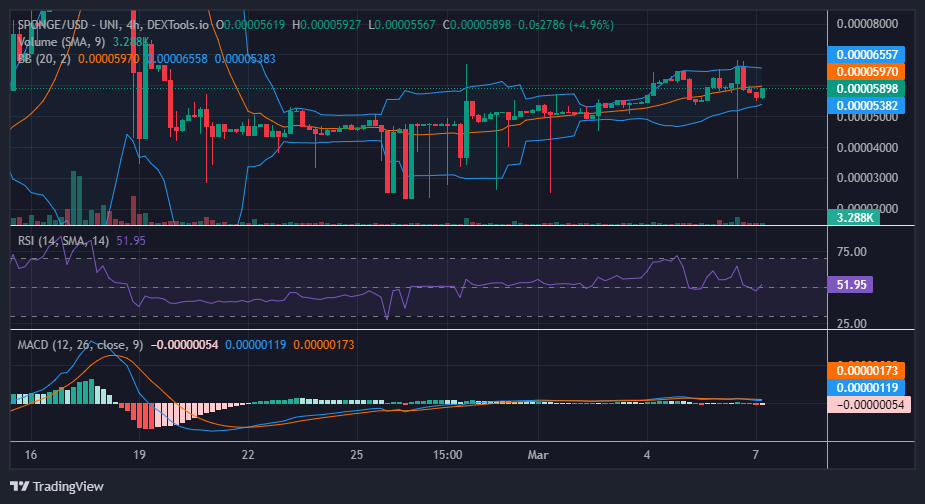Click the 15:00 time axis label
Viewport: 925px width, 504px height.
click(447, 455)
